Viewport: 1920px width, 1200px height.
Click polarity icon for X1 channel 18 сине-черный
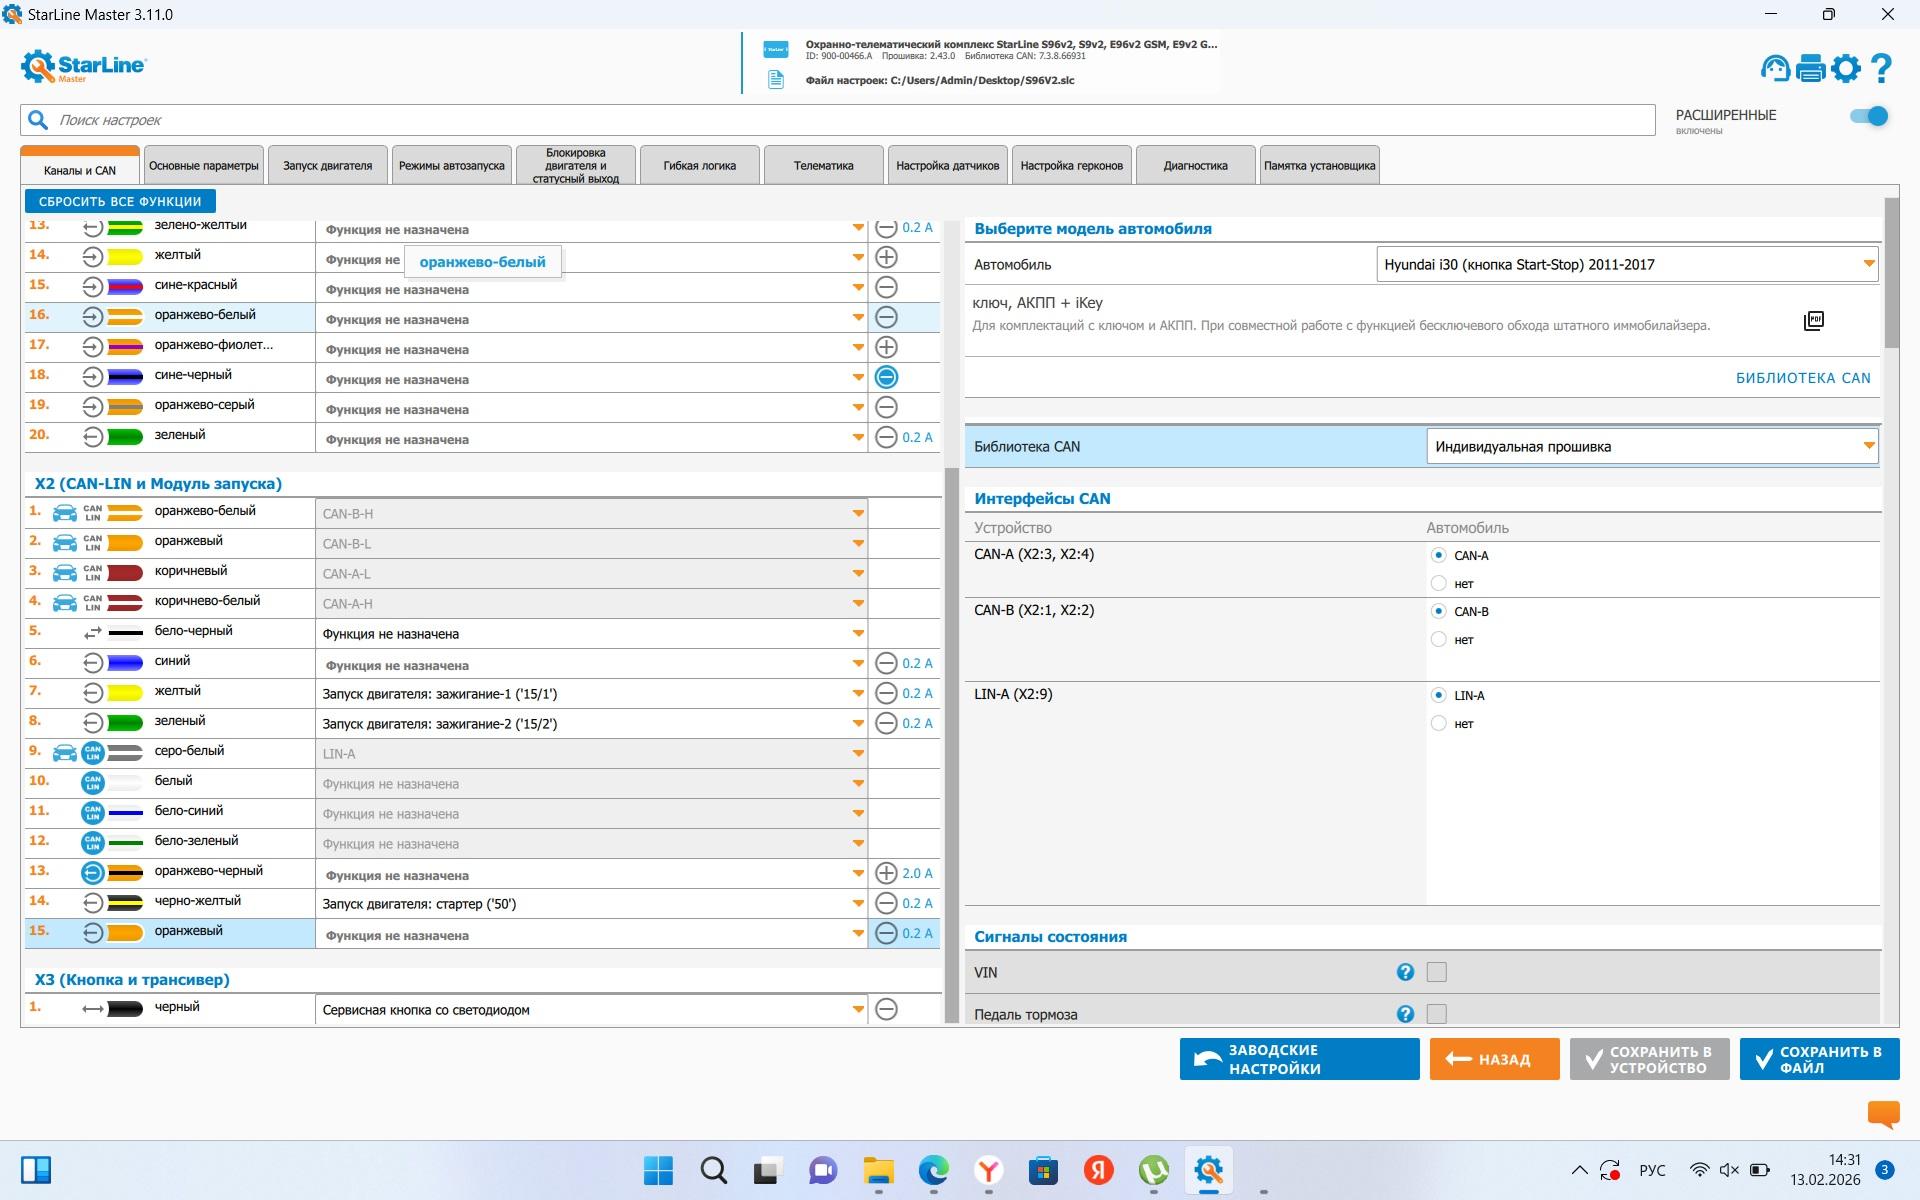coord(886,377)
